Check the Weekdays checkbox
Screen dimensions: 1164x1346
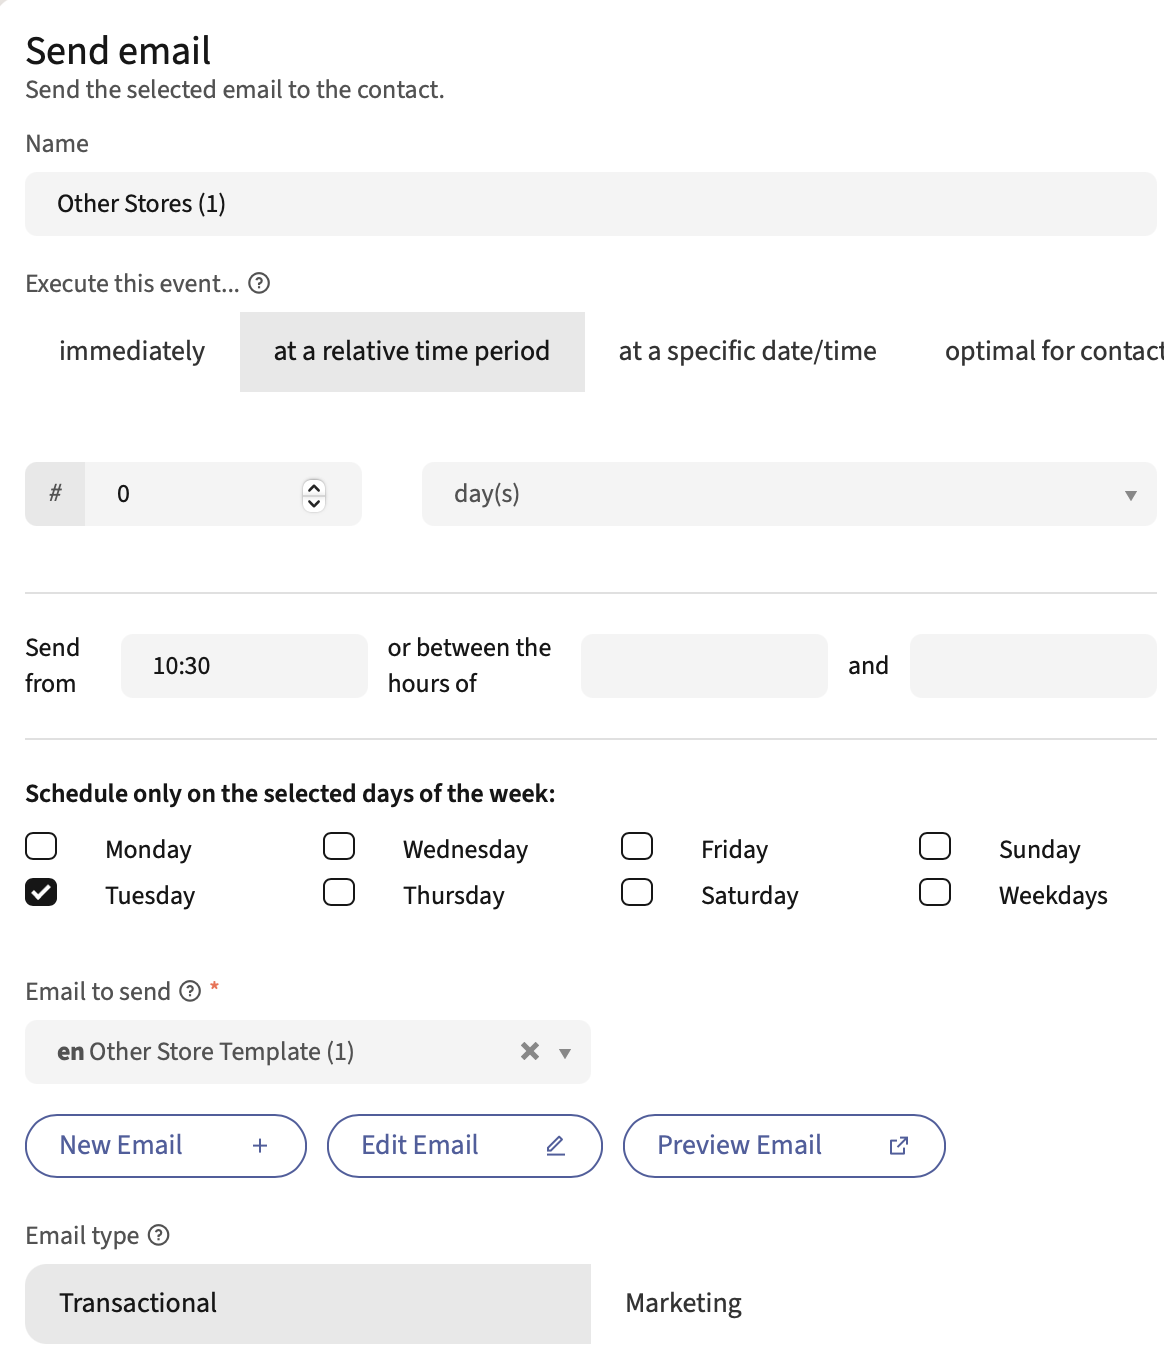935,892
